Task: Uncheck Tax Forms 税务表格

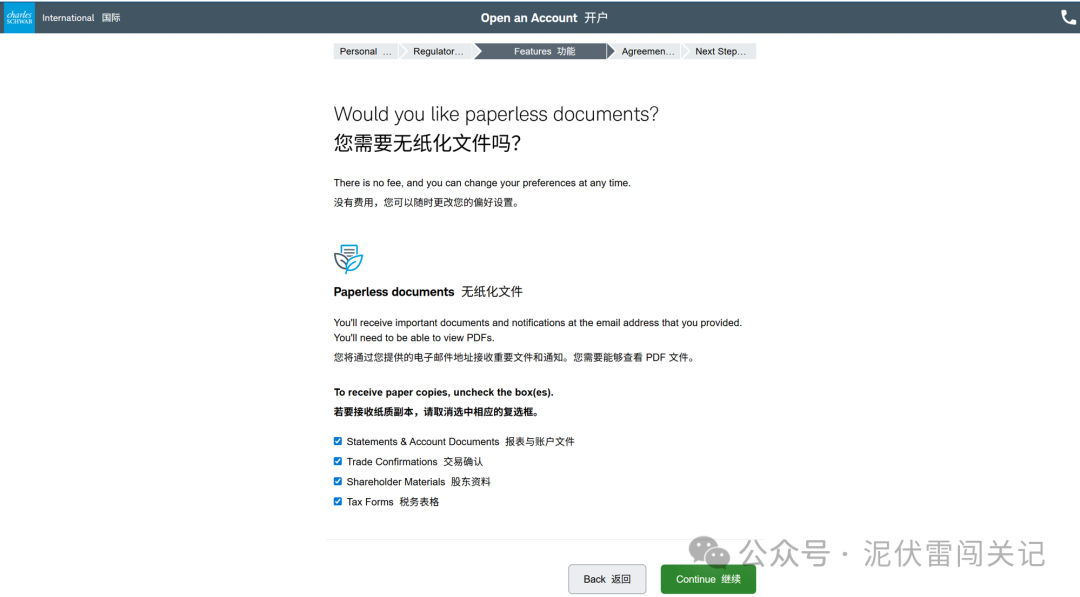Action: (x=338, y=501)
